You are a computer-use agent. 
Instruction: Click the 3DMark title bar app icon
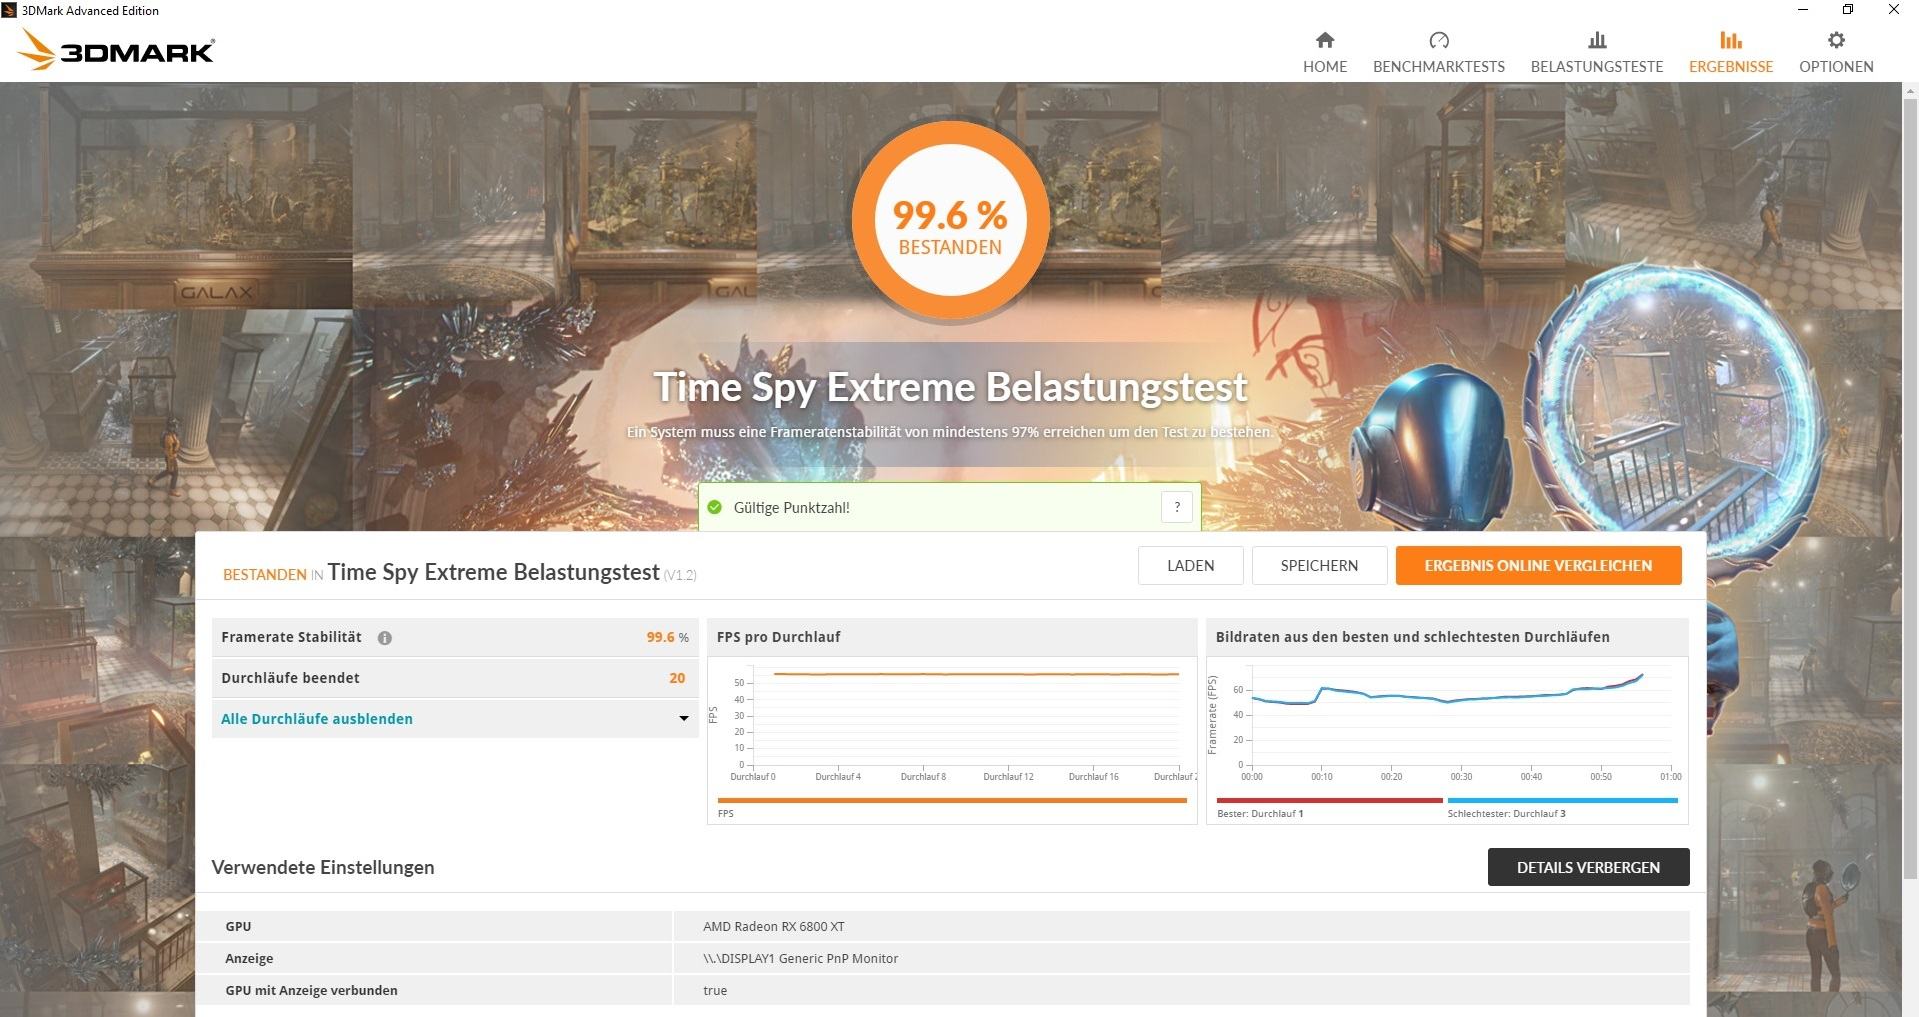pos(9,10)
